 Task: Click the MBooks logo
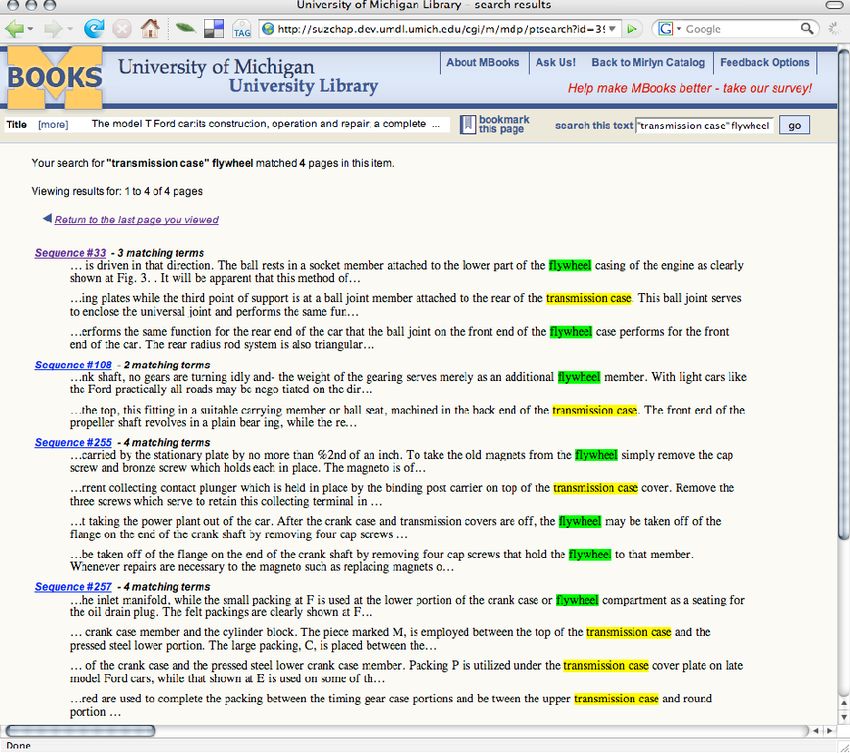pos(55,77)
